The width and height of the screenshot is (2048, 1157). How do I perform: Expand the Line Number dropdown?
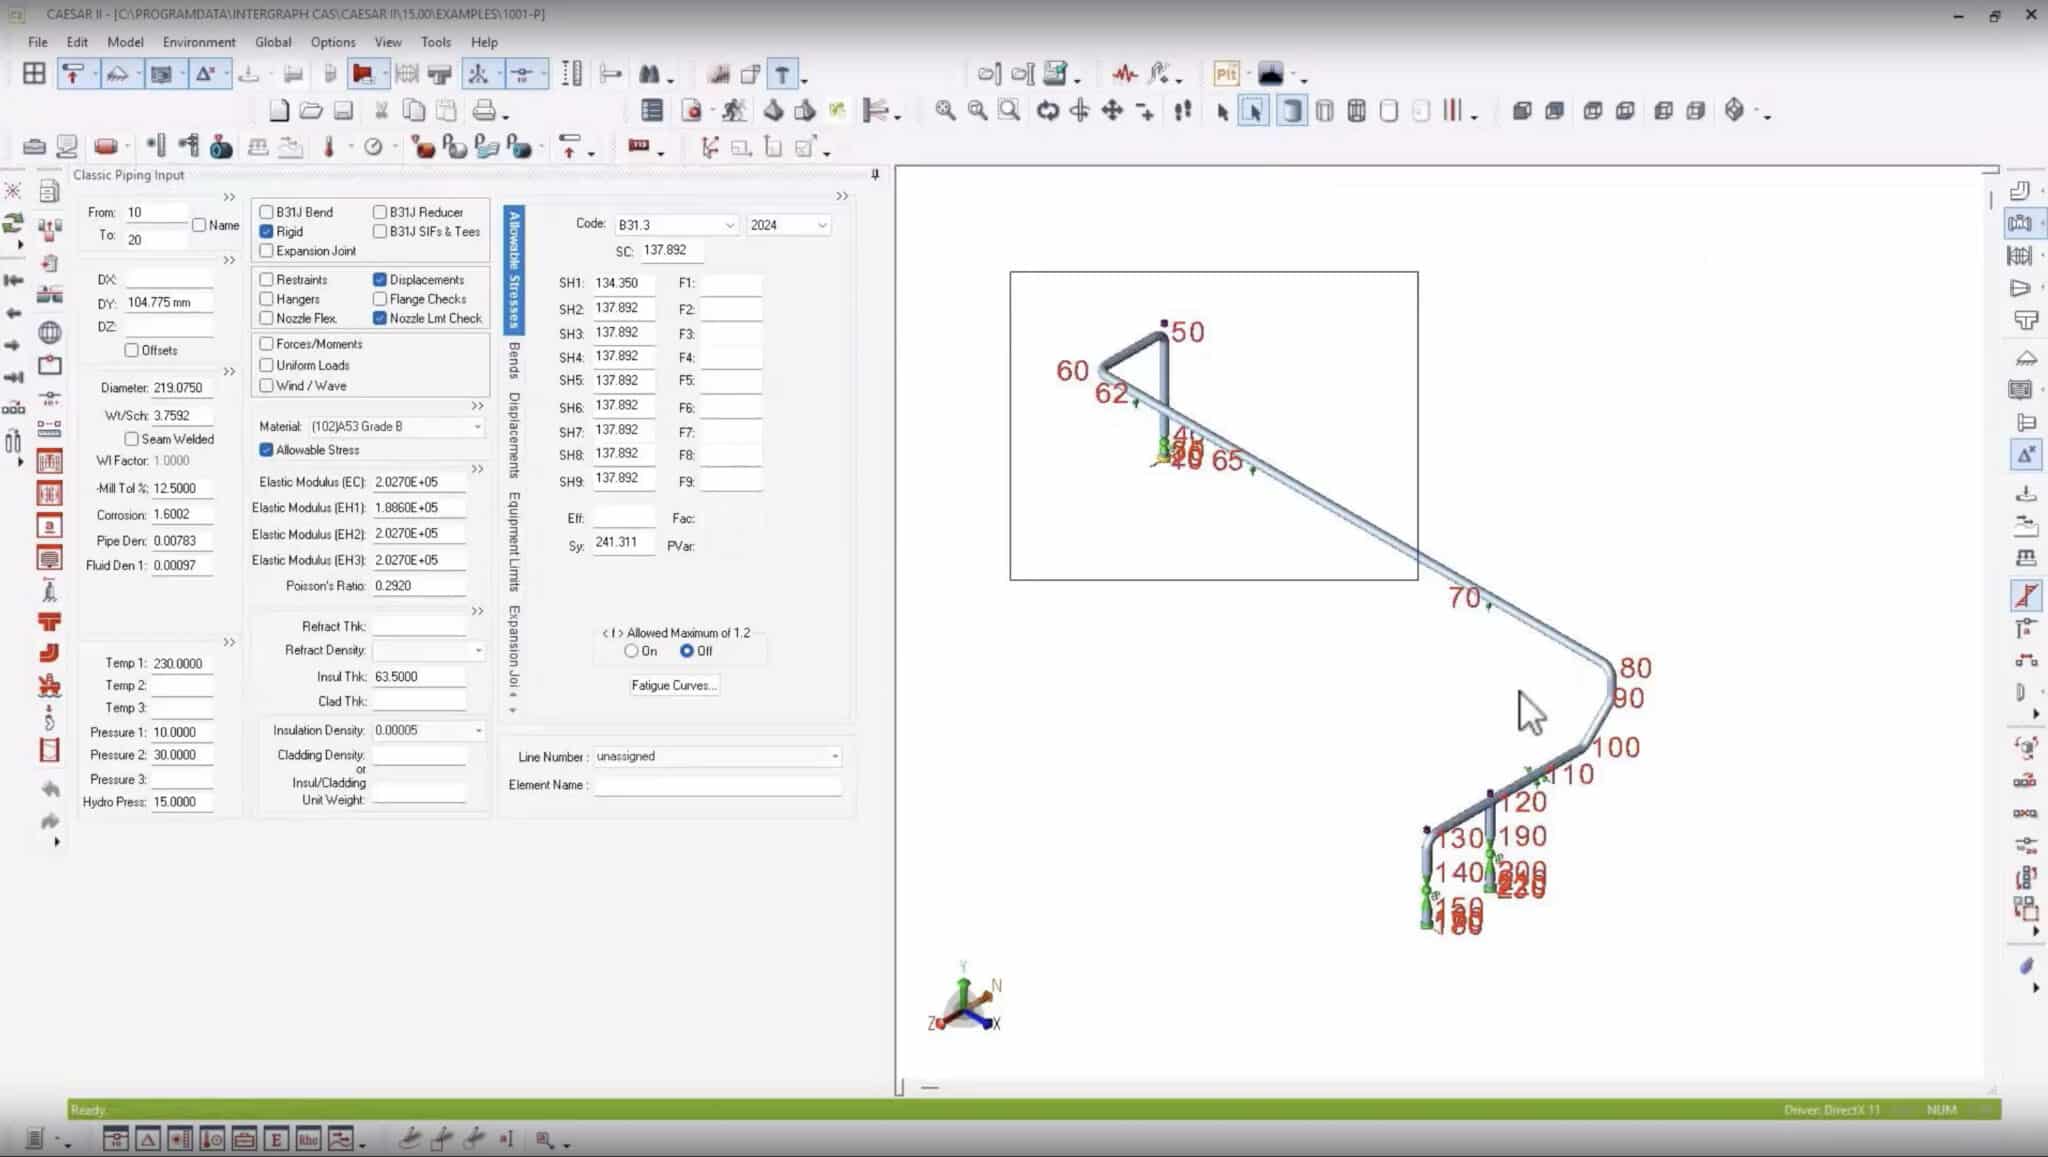(x=833, y=757)
